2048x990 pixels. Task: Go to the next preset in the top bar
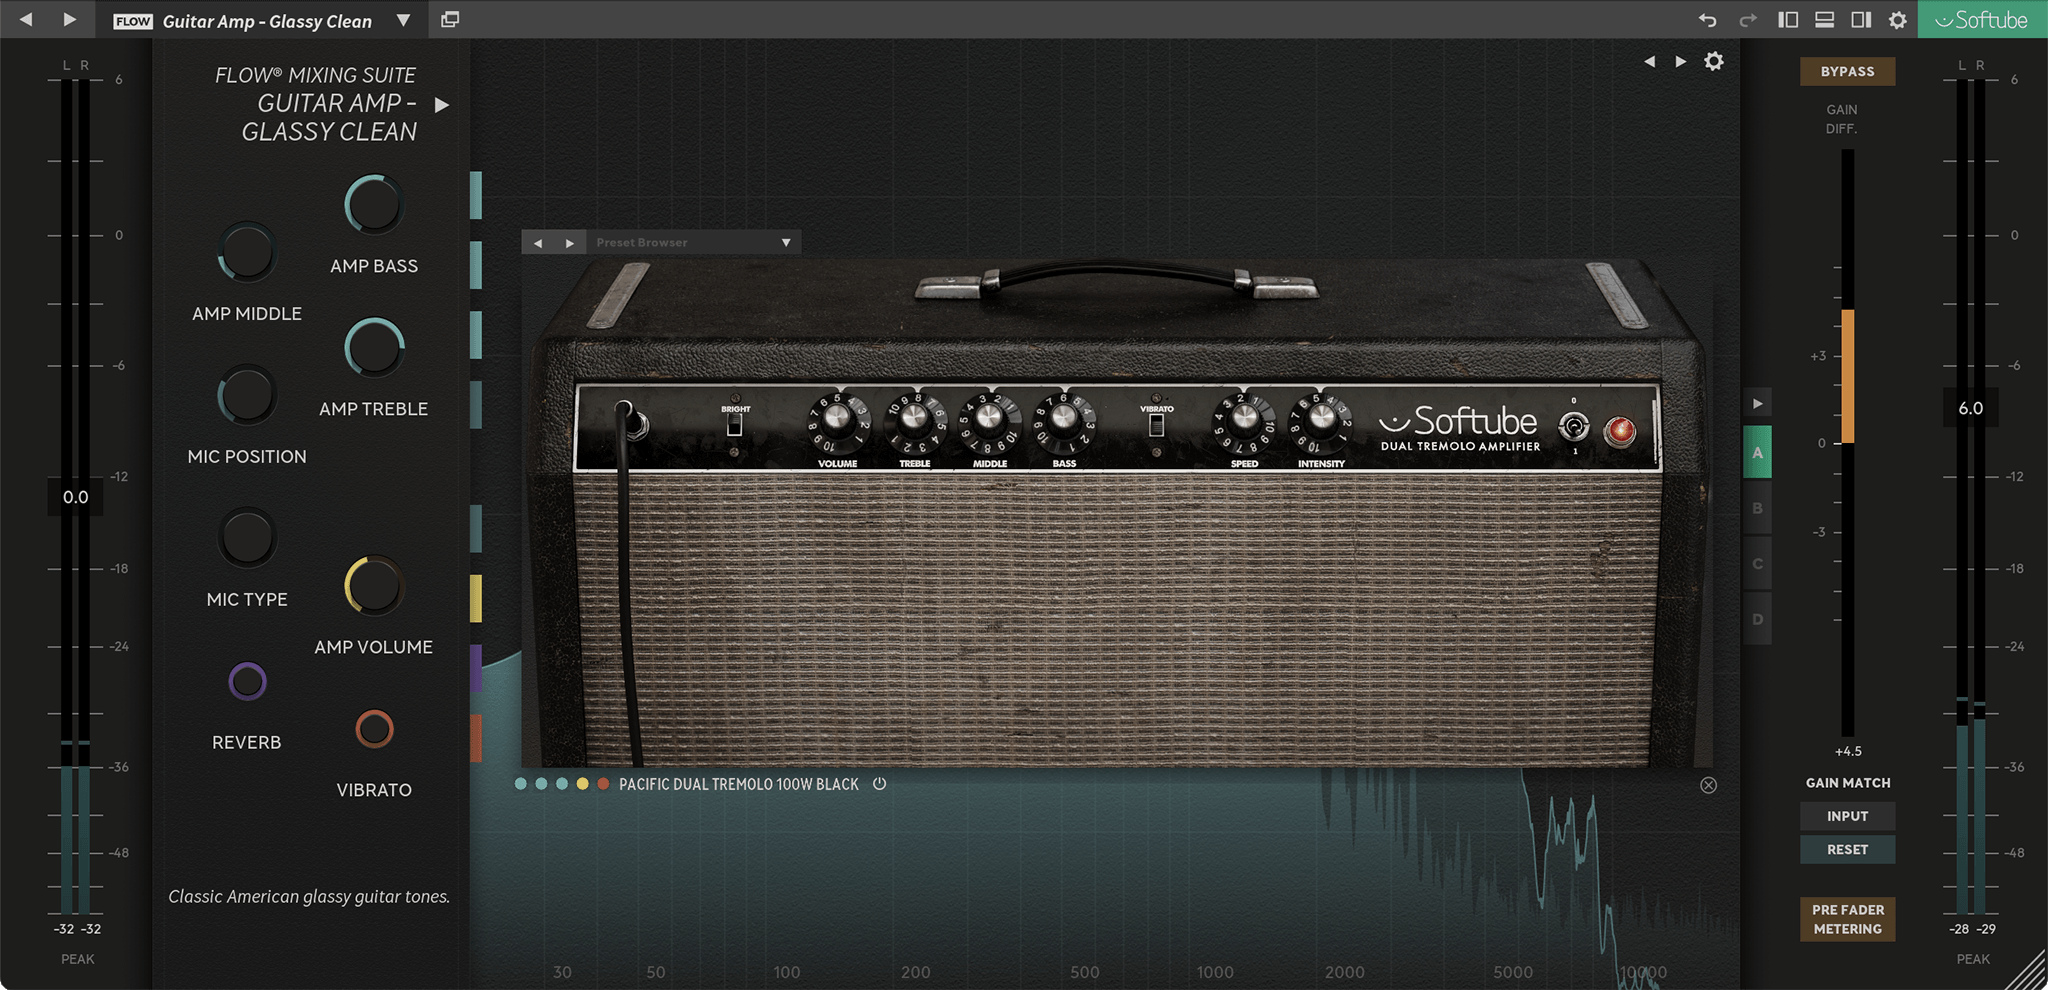69,19
